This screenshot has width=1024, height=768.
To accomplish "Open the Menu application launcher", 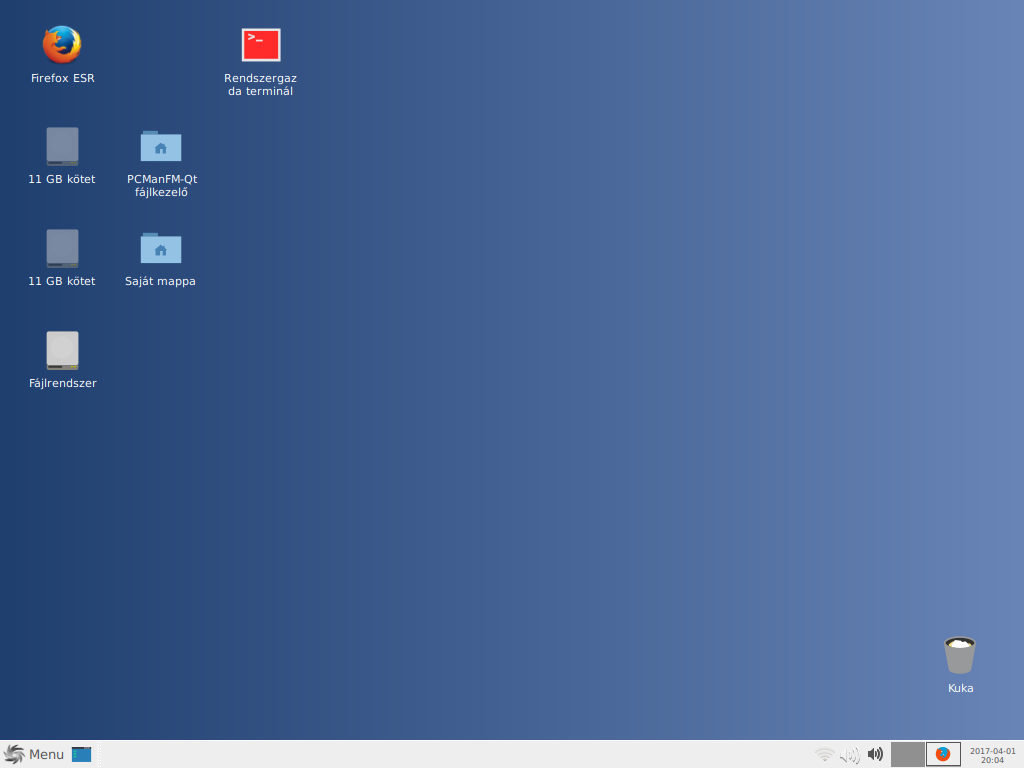I will click(x=35, y=754).
